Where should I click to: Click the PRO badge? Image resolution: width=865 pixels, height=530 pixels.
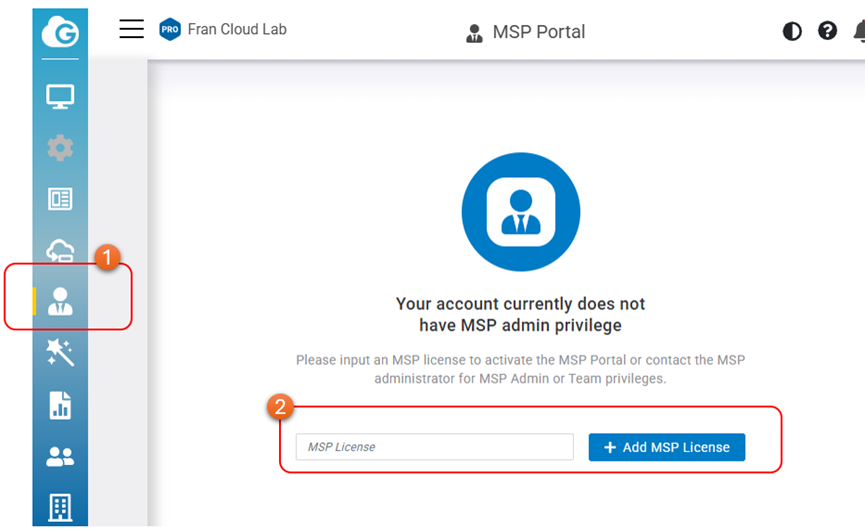(169, 30)
